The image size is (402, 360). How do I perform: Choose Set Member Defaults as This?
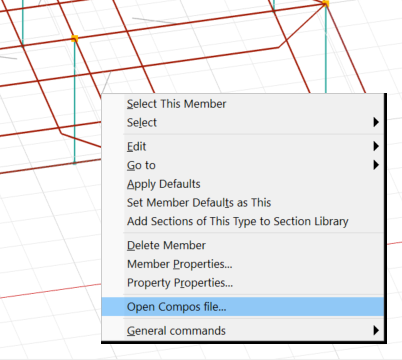point(243,203)
